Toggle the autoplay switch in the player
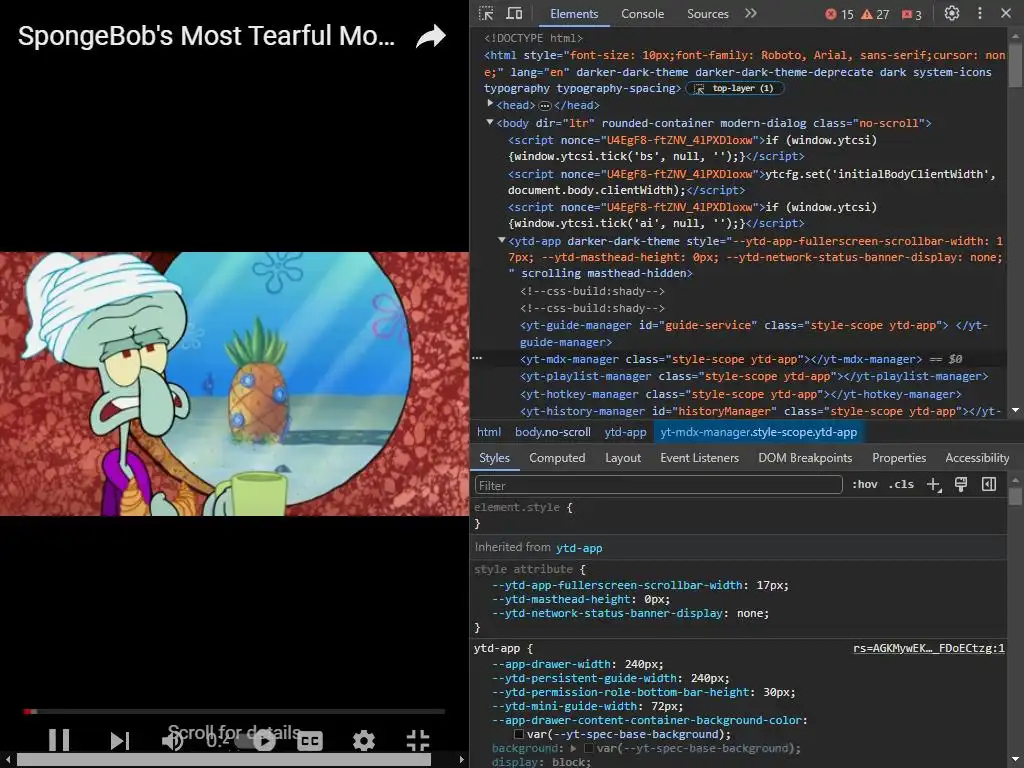Viewport: 1024px width, 768px height. point(257,741)
